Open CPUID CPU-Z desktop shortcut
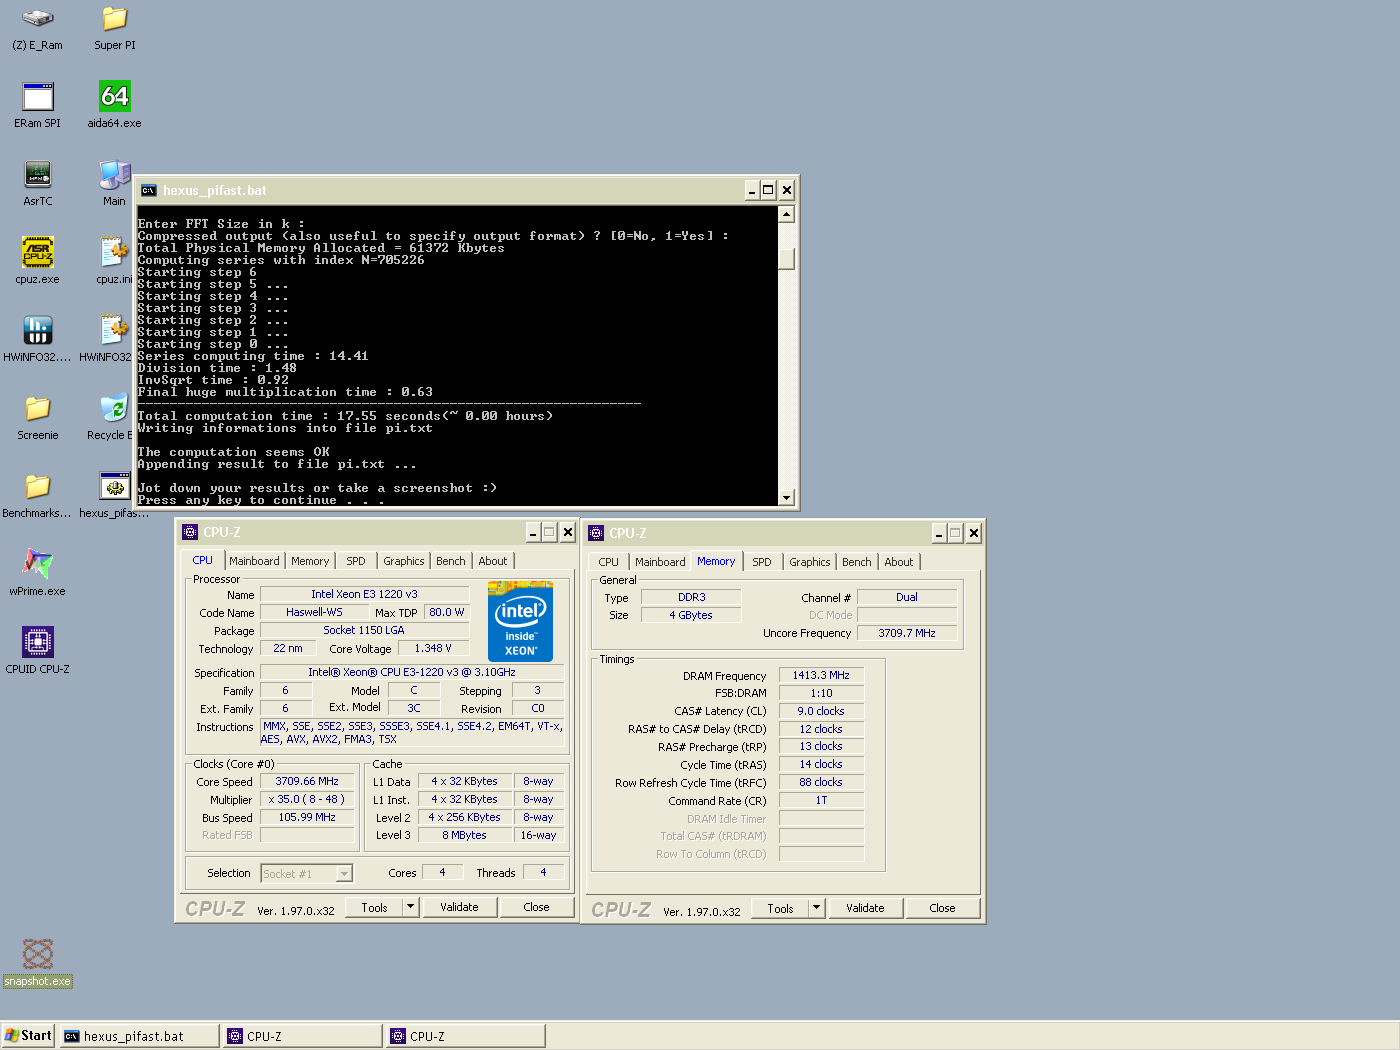 (37, 642)
